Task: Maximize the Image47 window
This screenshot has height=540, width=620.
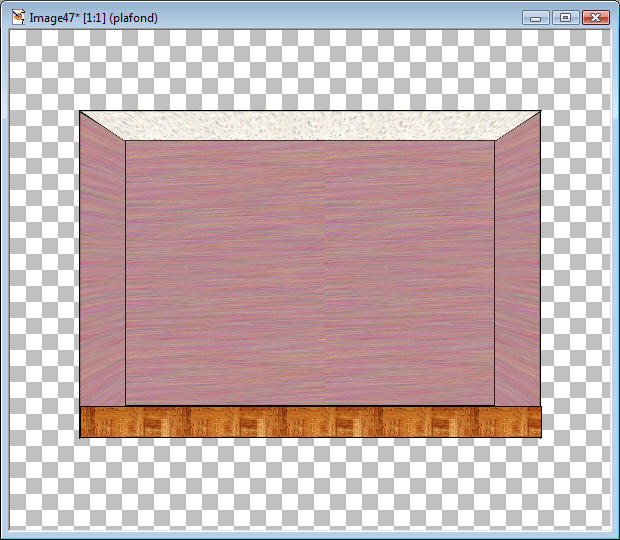Action: coord(566,18)
